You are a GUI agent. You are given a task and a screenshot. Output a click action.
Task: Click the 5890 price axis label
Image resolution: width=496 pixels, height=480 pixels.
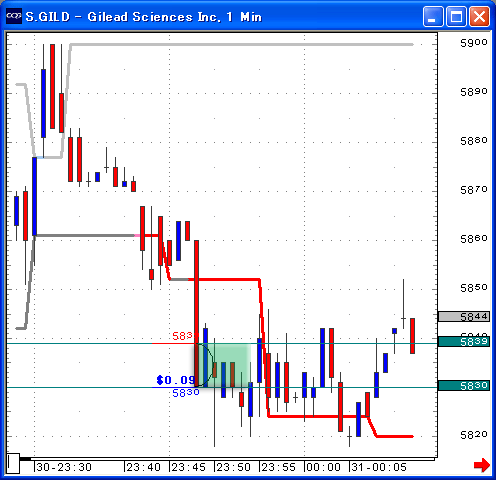[x=474, y=92]
